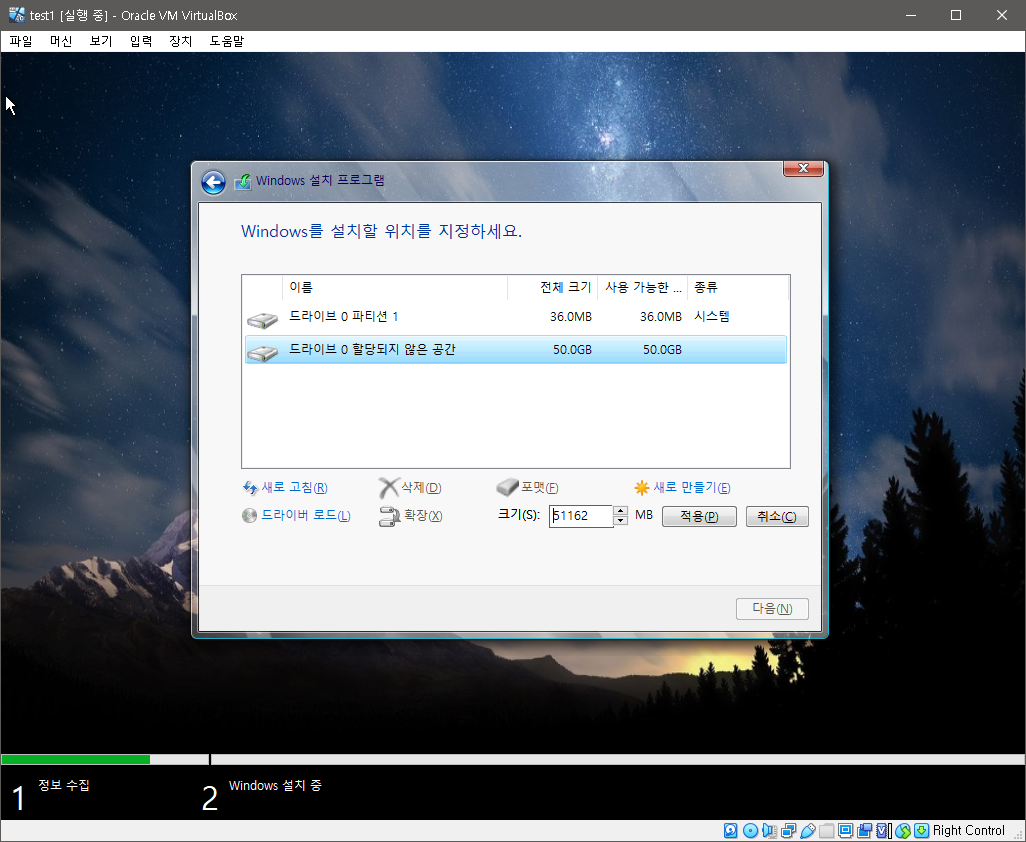The width and height of the screenshot is (1026, 842).
Task: Click the 포맷(F) option
Action: [540, 487]
